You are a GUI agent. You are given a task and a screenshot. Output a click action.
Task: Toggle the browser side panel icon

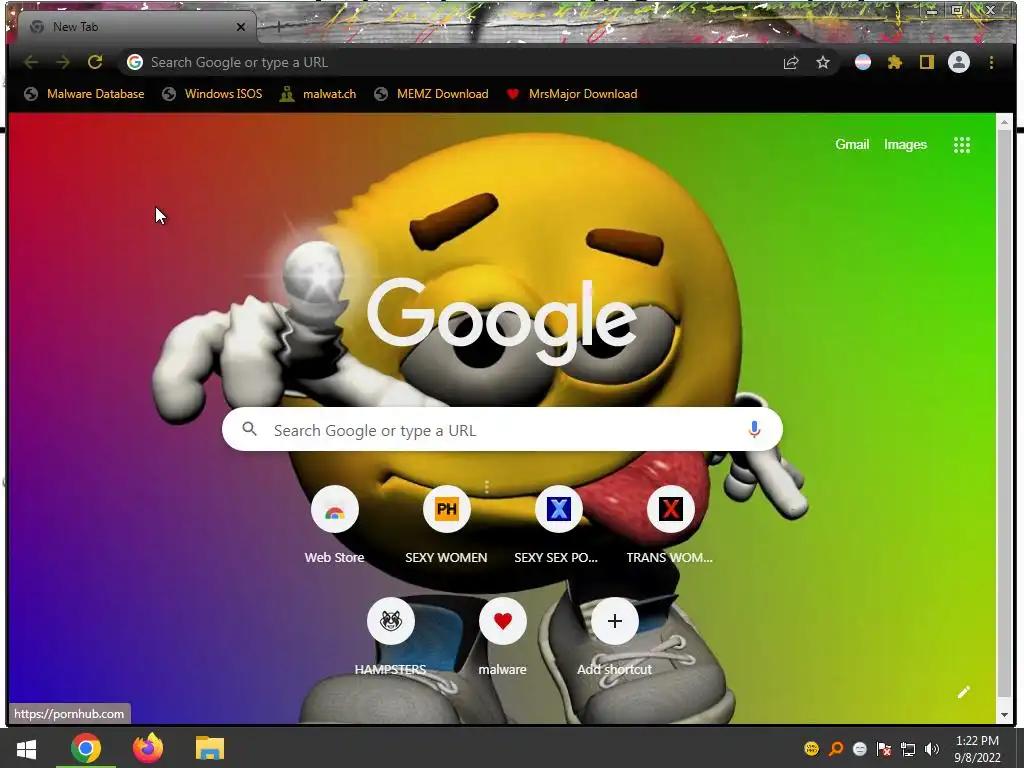click(x=927, y=62)
